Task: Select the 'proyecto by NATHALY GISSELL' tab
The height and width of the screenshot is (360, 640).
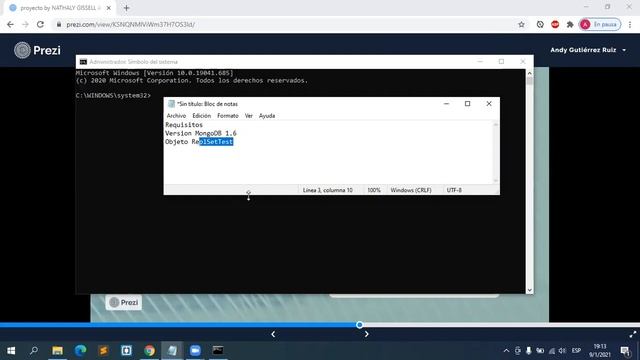Action: [59, 8]
